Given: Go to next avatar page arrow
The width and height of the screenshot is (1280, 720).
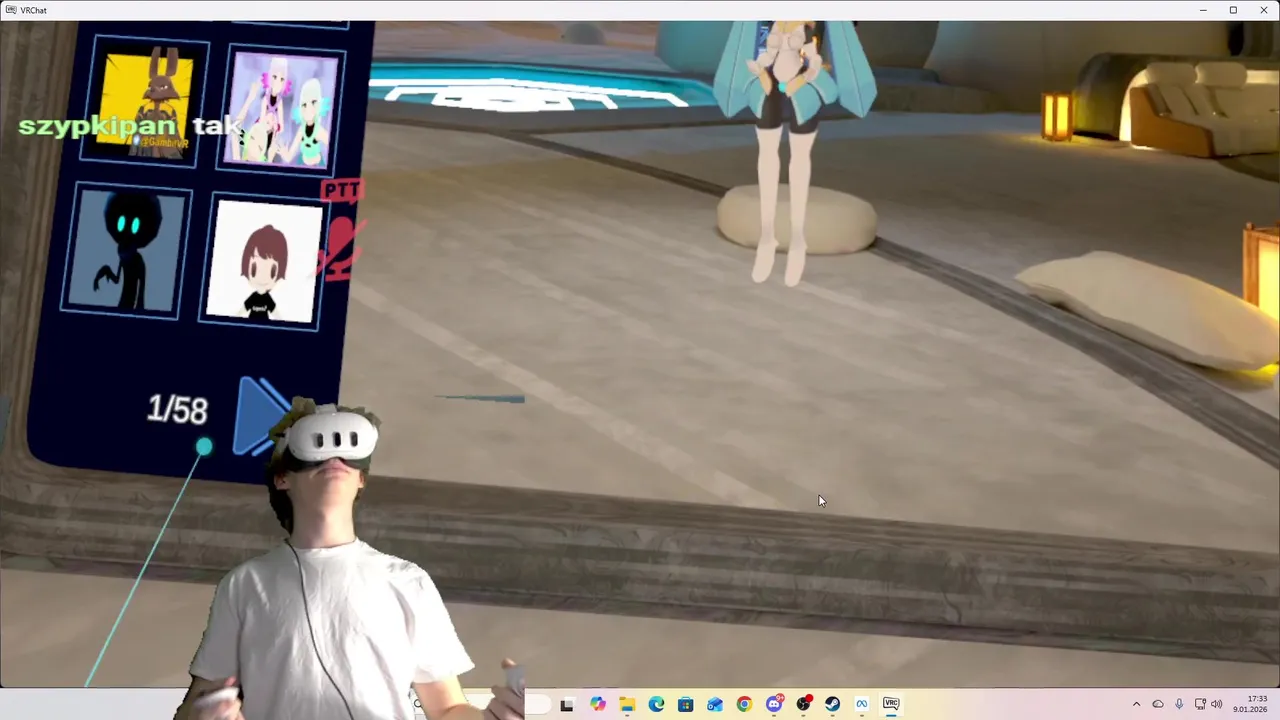Looking at the screenshot, I should coord(260,415).
